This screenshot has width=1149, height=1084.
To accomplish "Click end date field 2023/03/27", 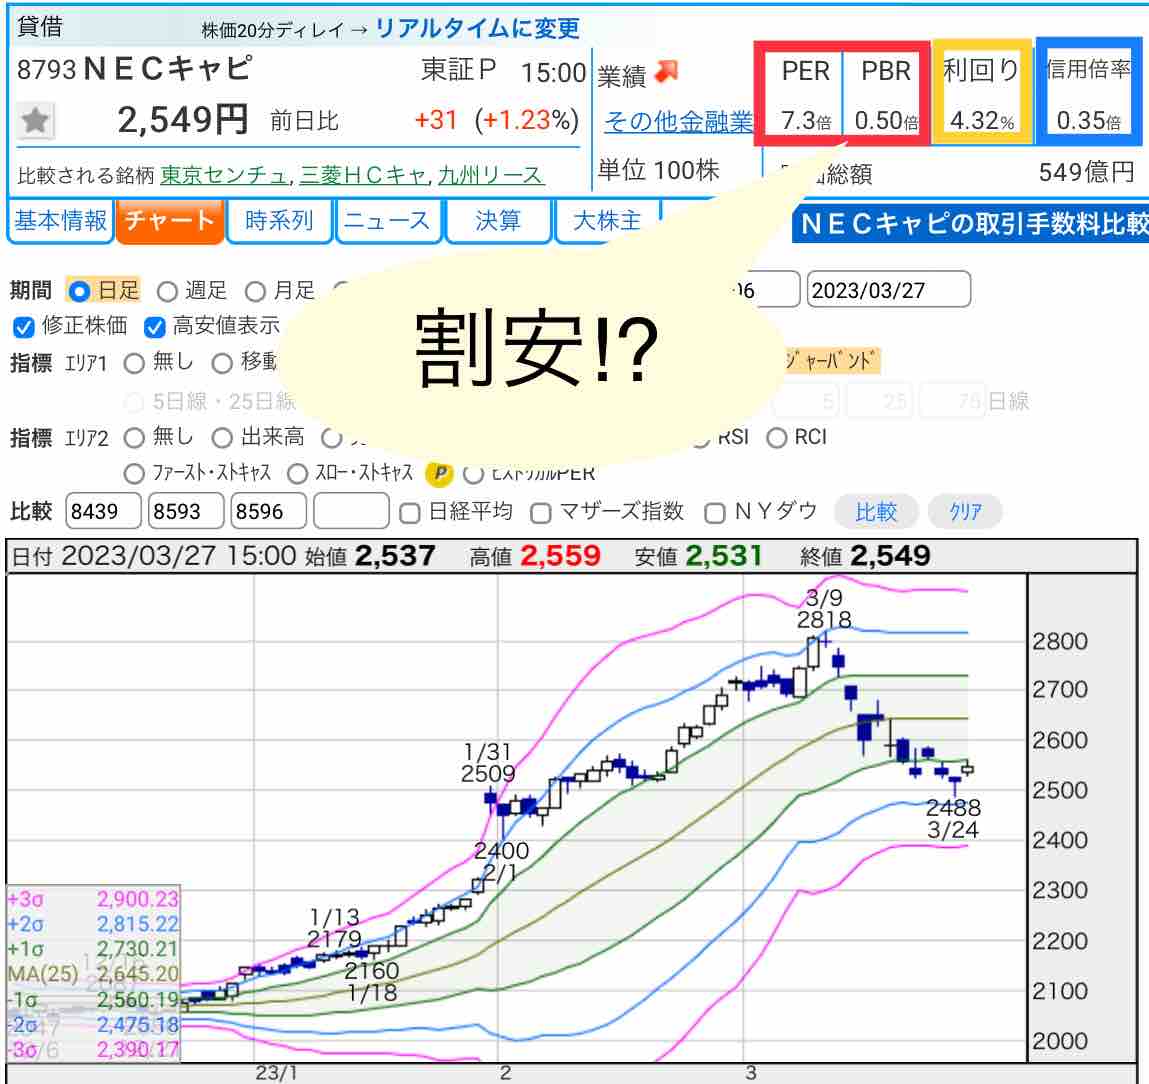I will (888, 290).
